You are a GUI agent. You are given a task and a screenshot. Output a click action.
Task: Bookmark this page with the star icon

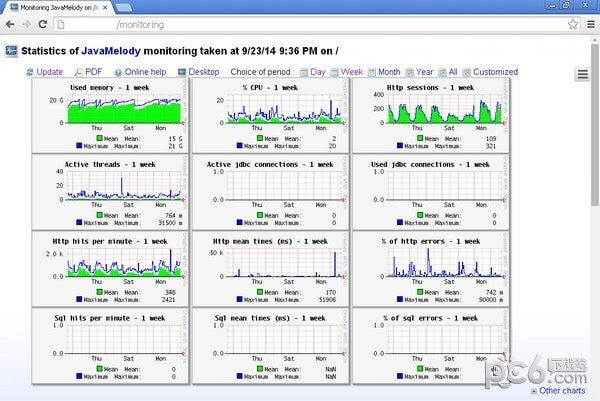click(x=572, y=24)
